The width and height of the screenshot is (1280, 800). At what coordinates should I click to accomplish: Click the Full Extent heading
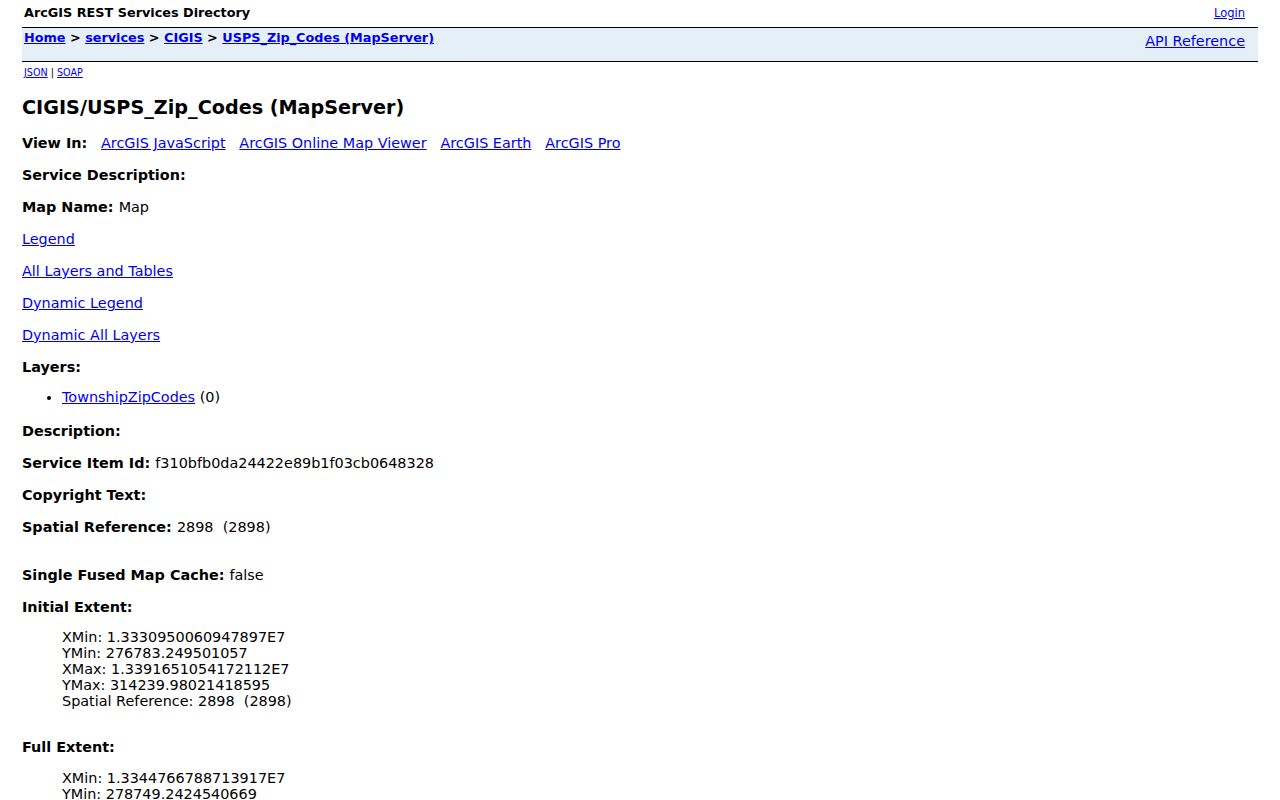pyautogui.click(x=68, y=747)
